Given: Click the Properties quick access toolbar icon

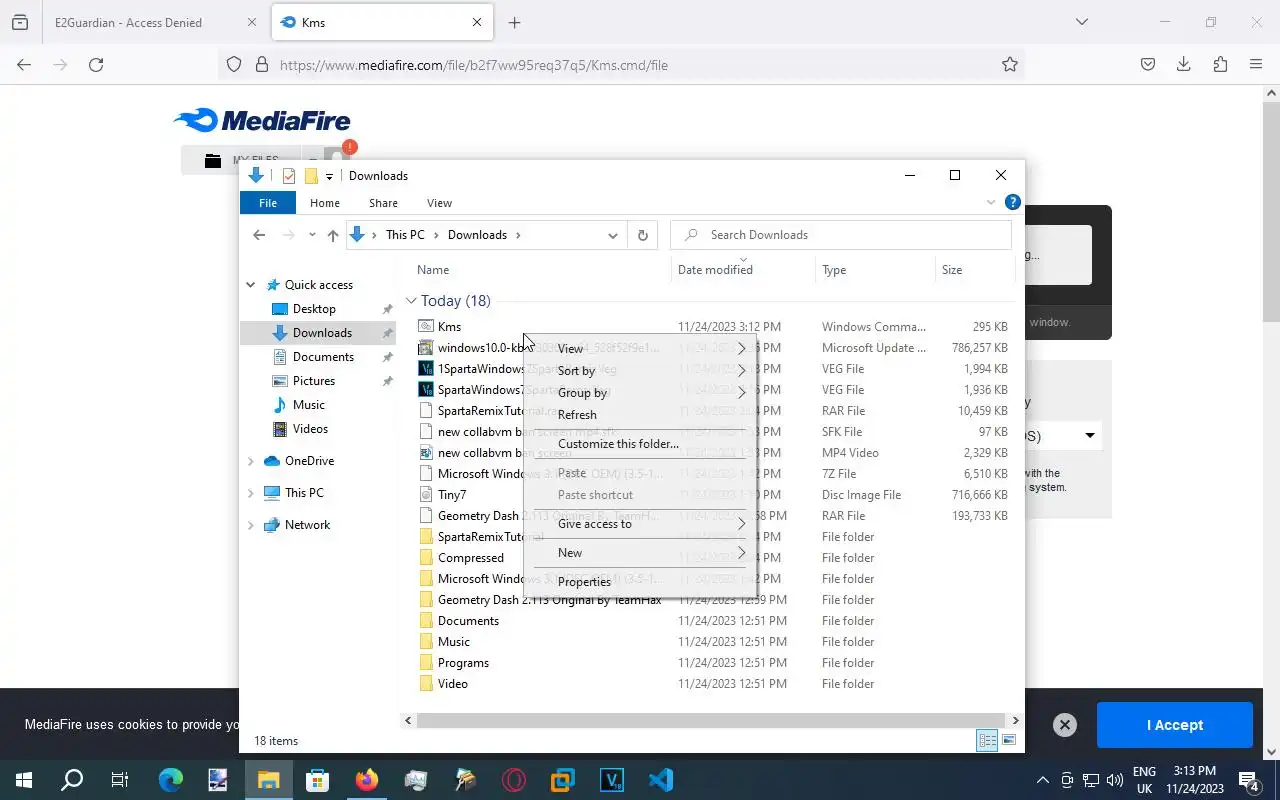Looking at the screenshot, I should (289, 176).
